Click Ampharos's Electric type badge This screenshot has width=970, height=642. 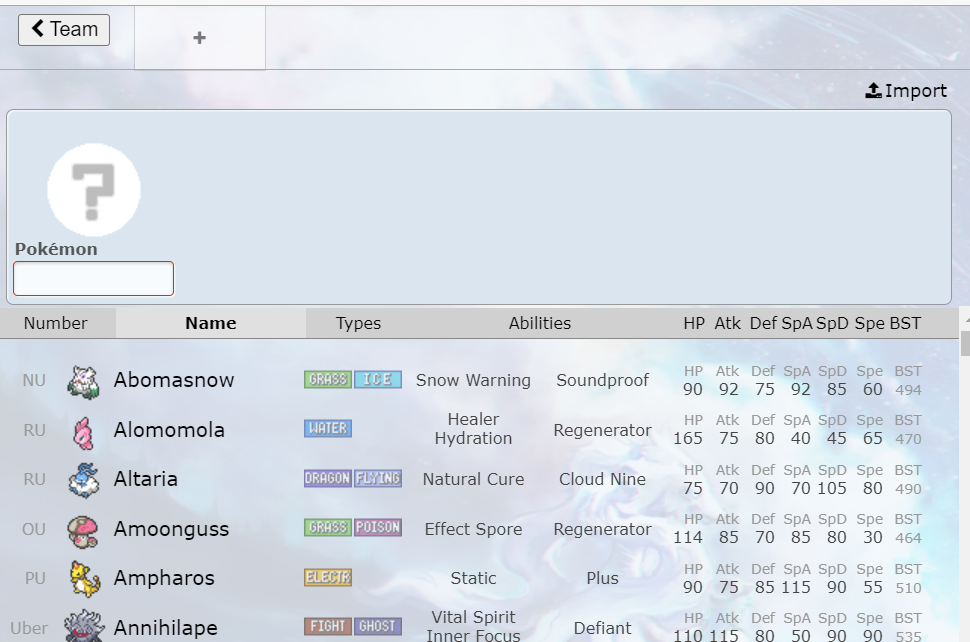click(328, 577)
